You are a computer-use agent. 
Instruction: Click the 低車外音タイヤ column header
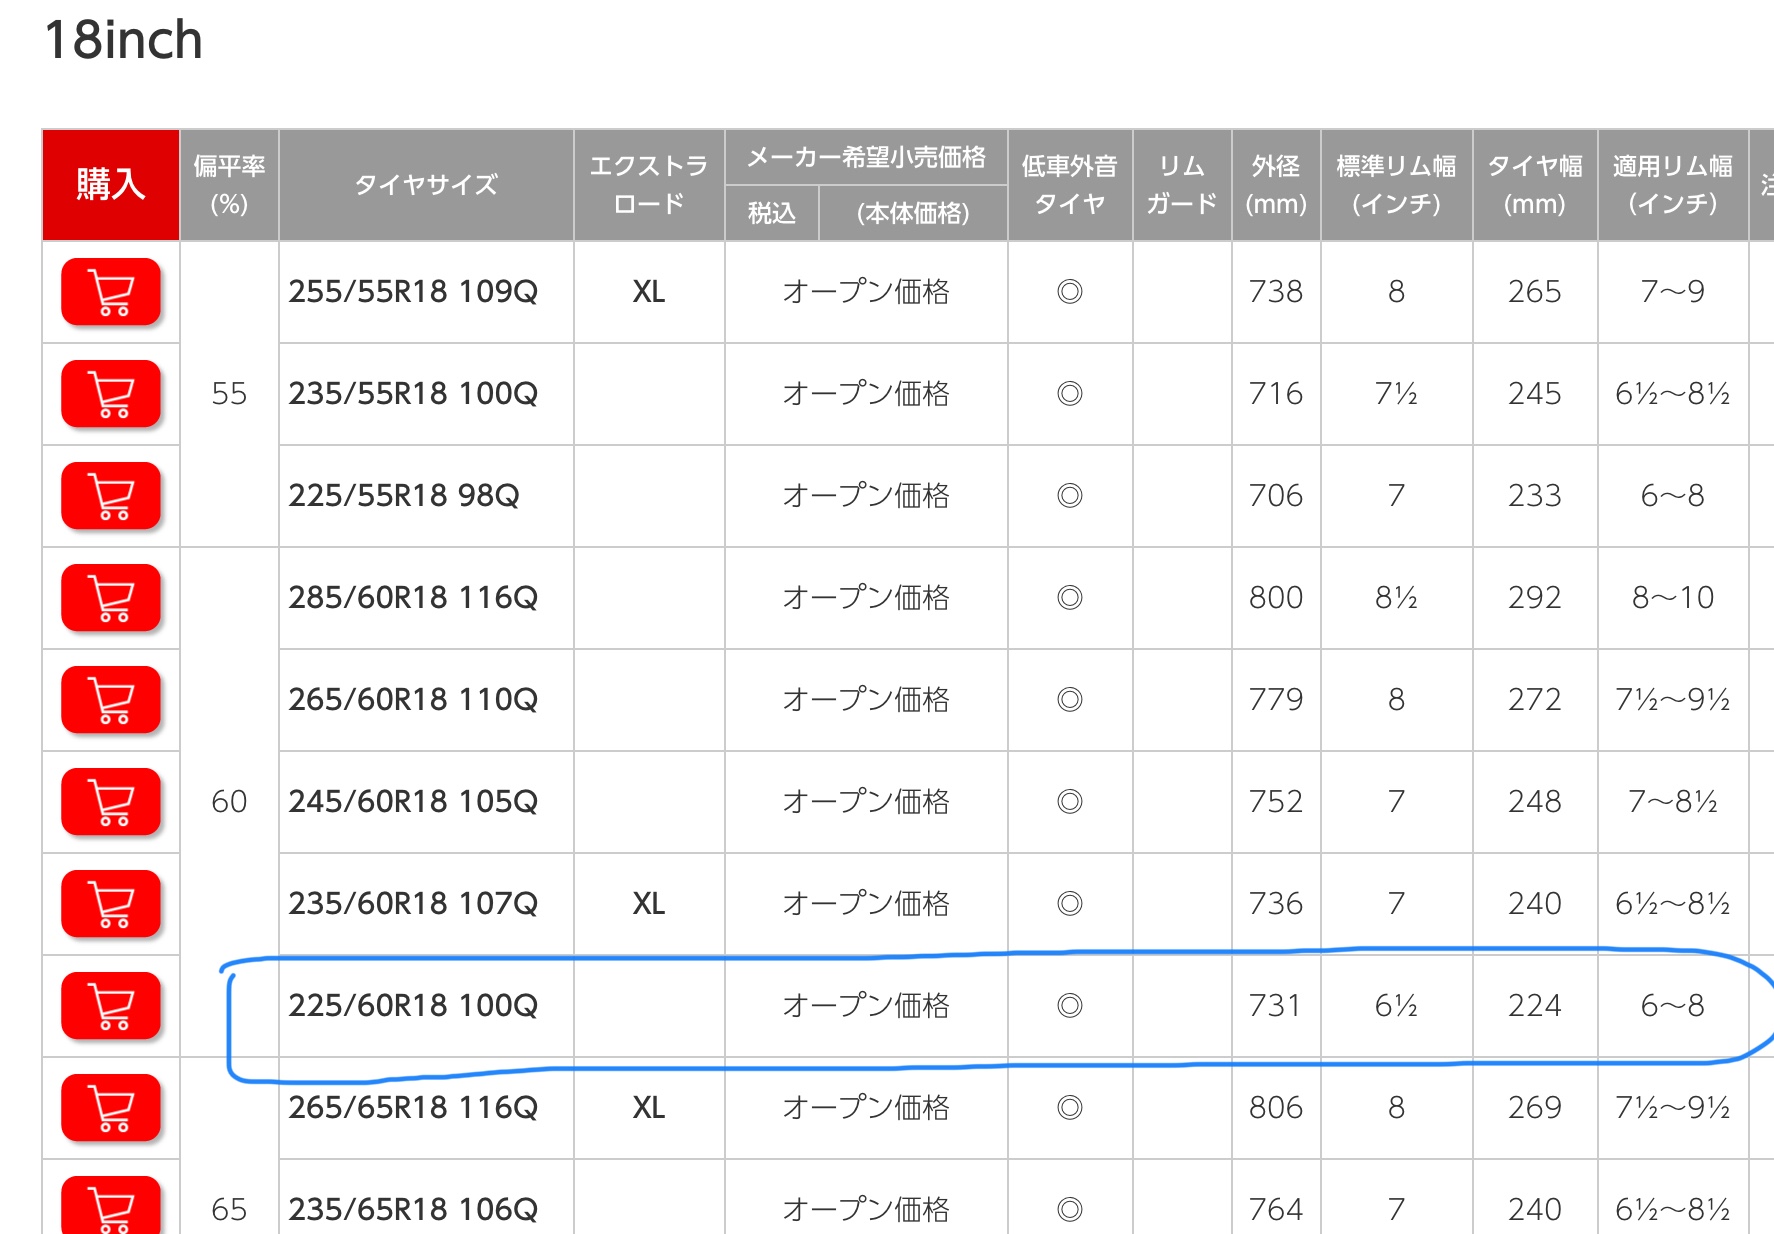click(x=1070, y=185)
